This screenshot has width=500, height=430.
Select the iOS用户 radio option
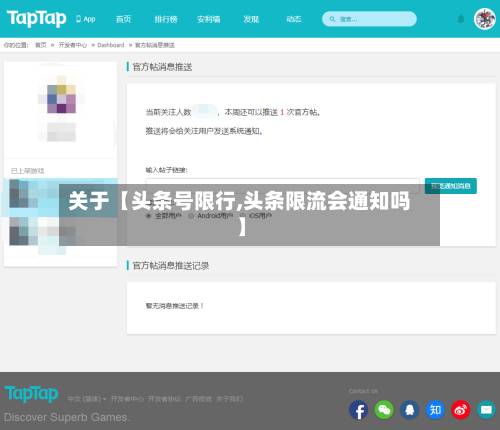(243, 216)
